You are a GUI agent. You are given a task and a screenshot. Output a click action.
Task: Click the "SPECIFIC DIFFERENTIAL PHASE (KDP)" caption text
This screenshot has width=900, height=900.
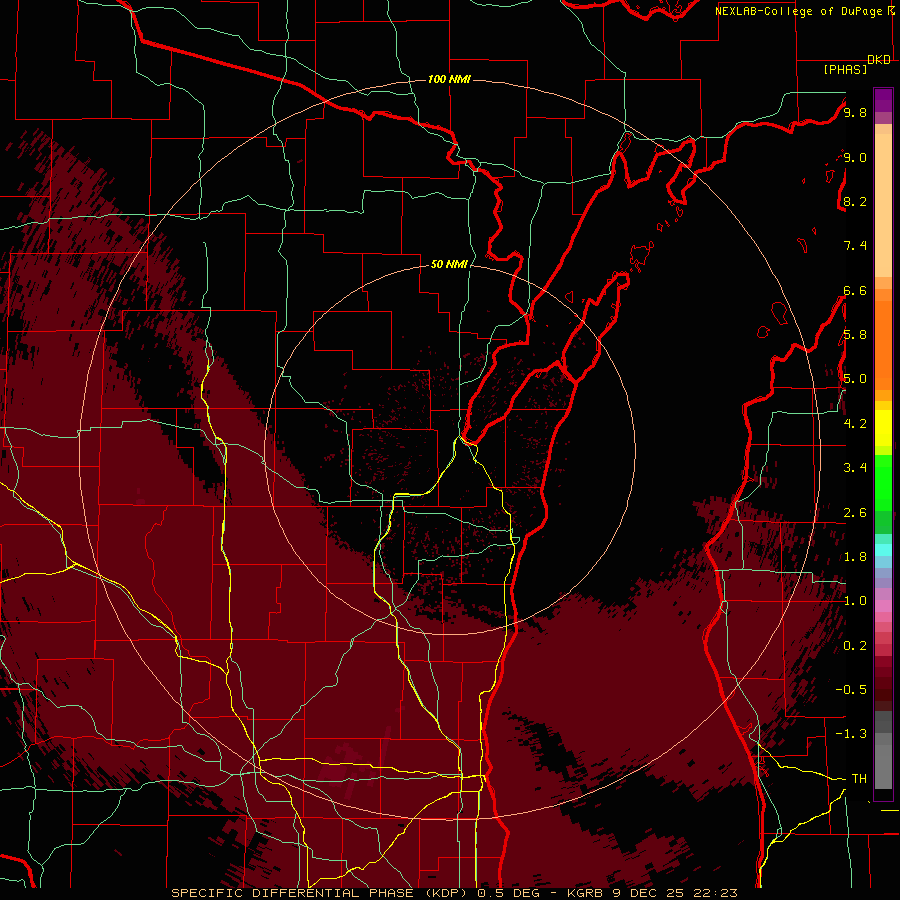tap(320, 893)
